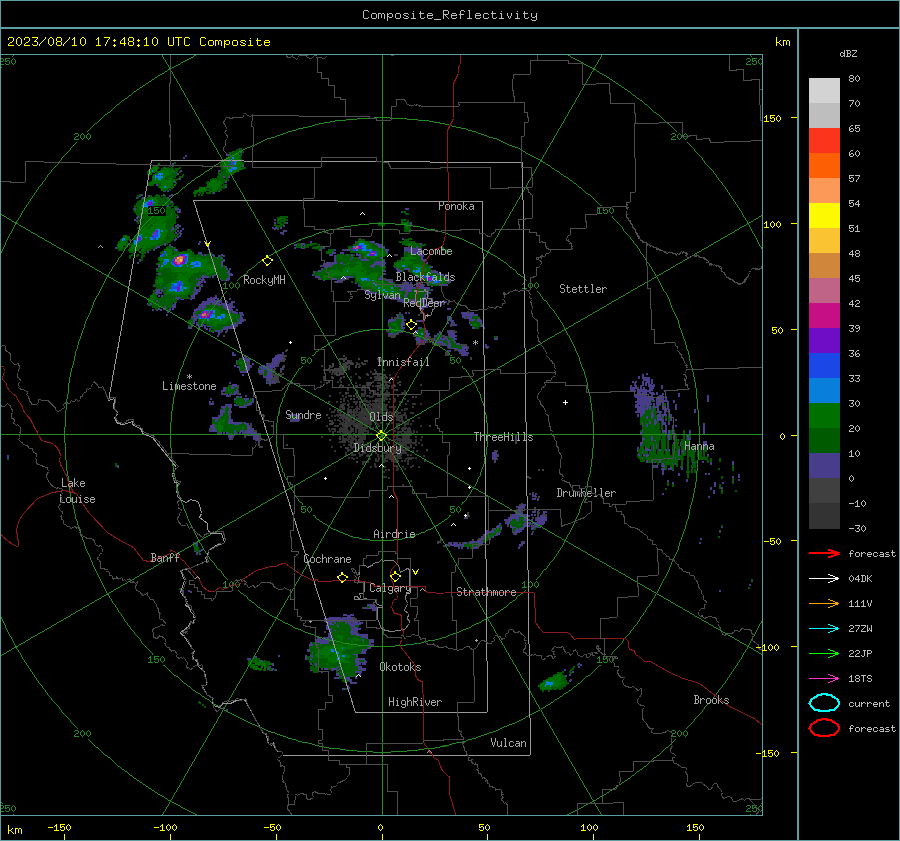Click the white 04DK arrow in legend
This screenshot has width=900, height=841.
point(824,578)
